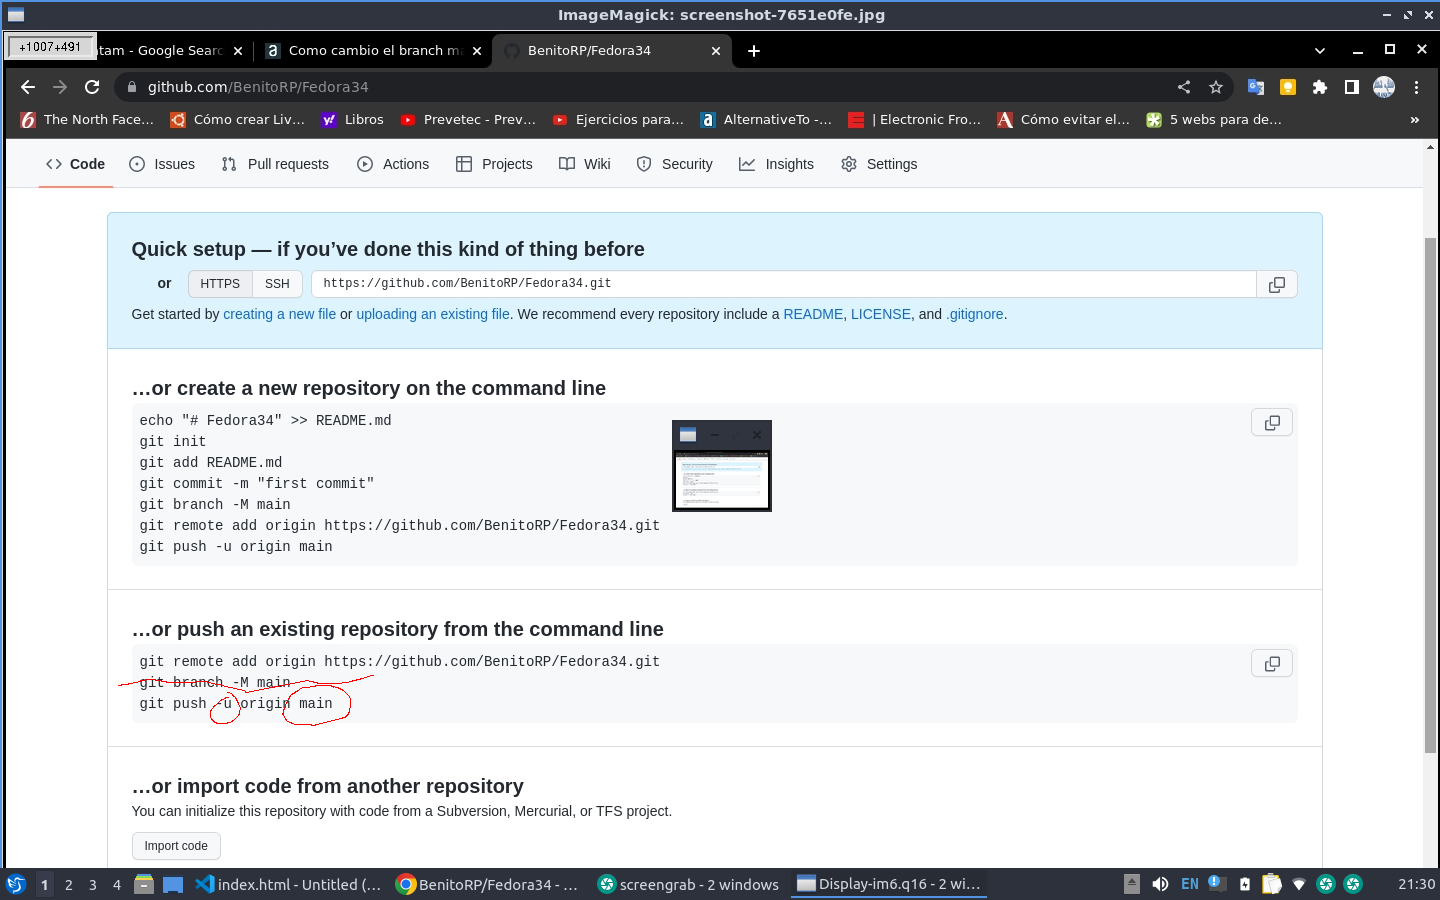This screenshot has height=900, width=1440.
Task: Select the SSH clone protocol
Action: click(277, 284)
